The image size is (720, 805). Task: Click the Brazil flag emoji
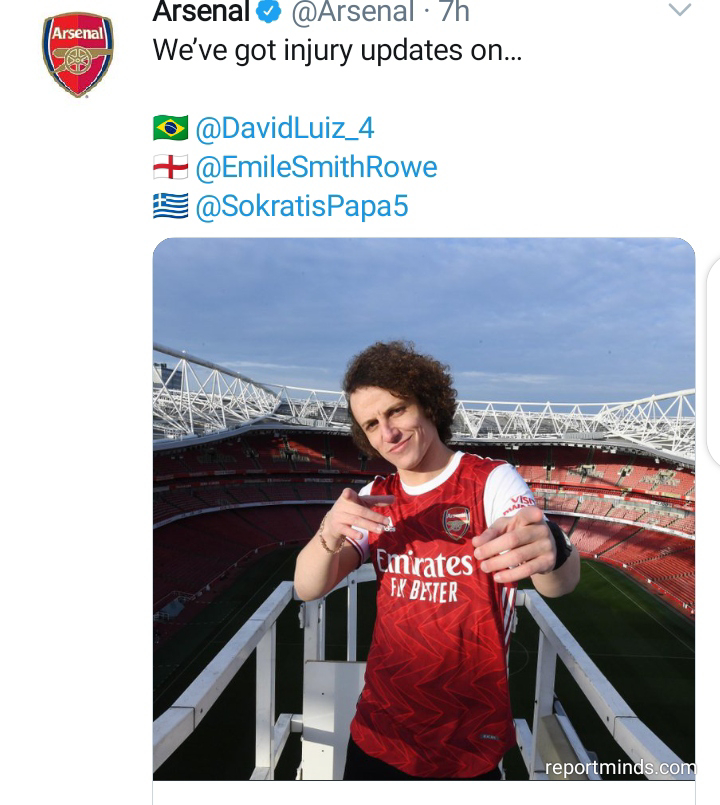coord(170,128)
